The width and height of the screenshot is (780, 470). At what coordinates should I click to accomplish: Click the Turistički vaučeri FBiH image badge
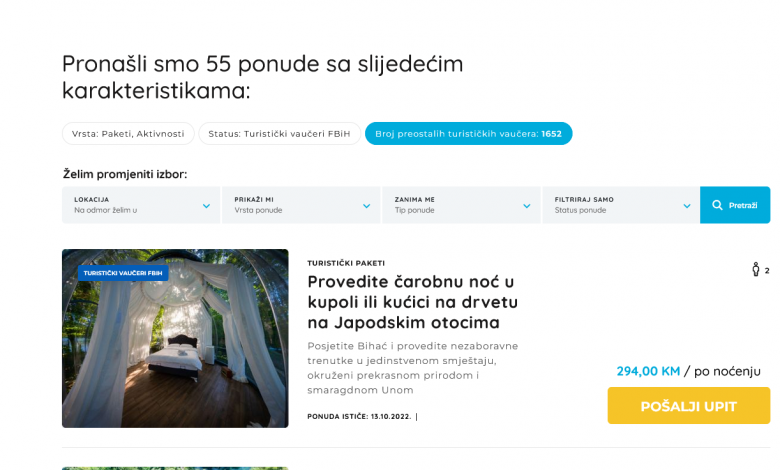tap(123, 273)
